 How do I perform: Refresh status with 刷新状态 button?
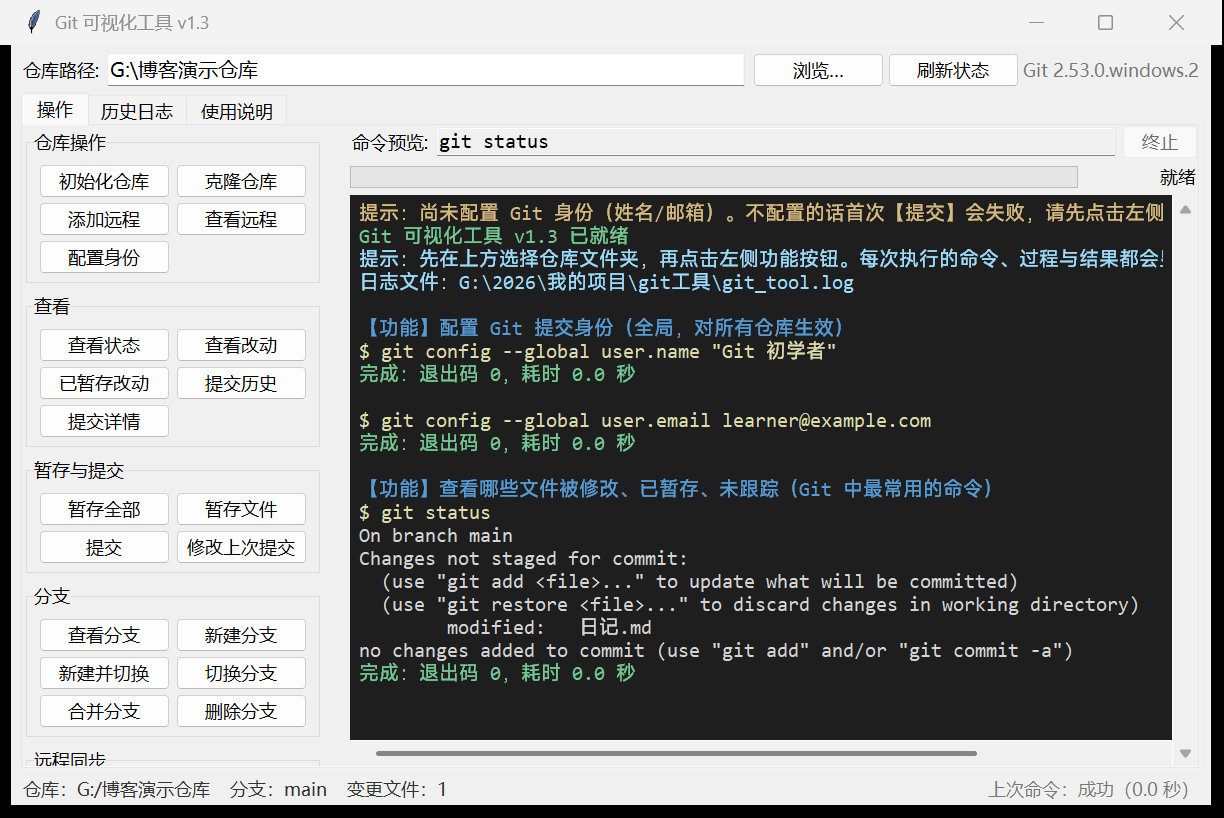tap(953, 70)
